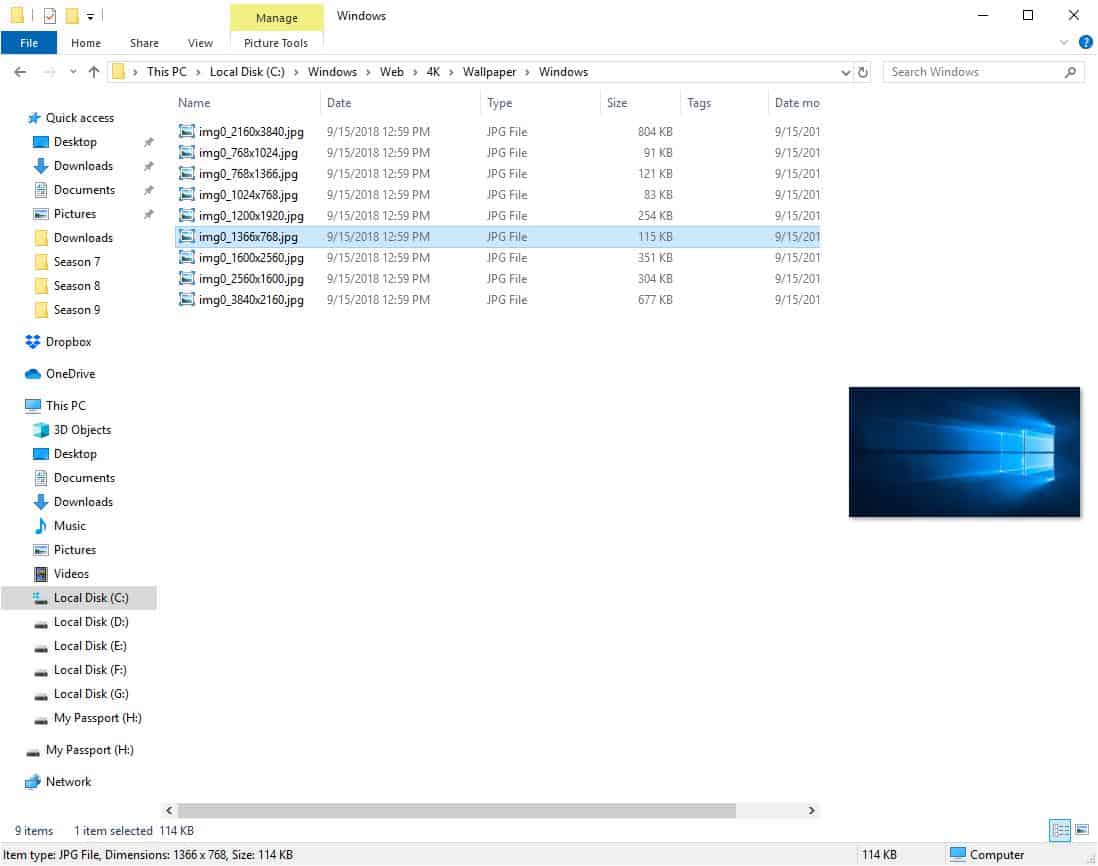Expand the address bar history dropdown

click(x=845, y=72)
